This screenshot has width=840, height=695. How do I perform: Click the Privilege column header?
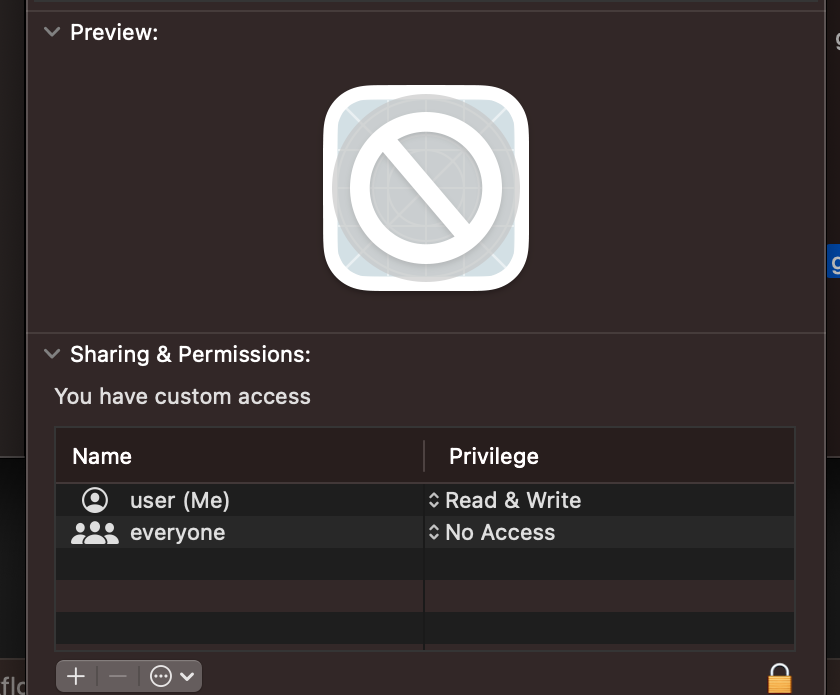(x=493, y=456)
